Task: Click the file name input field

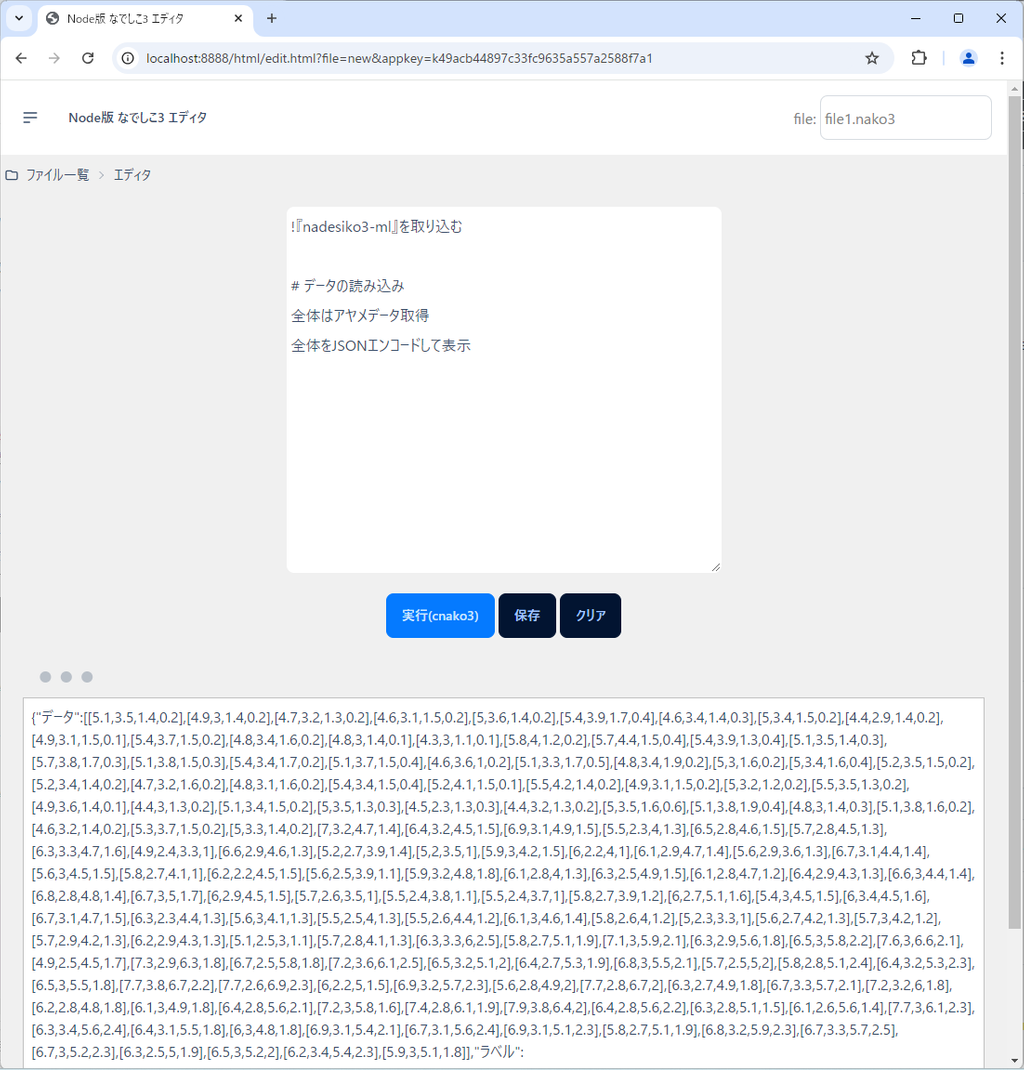Action: pos(905,118)
